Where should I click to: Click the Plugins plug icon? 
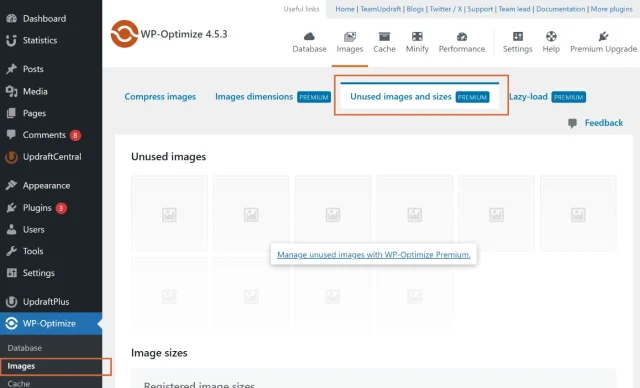pyautogui.click(x=11, y=208)
